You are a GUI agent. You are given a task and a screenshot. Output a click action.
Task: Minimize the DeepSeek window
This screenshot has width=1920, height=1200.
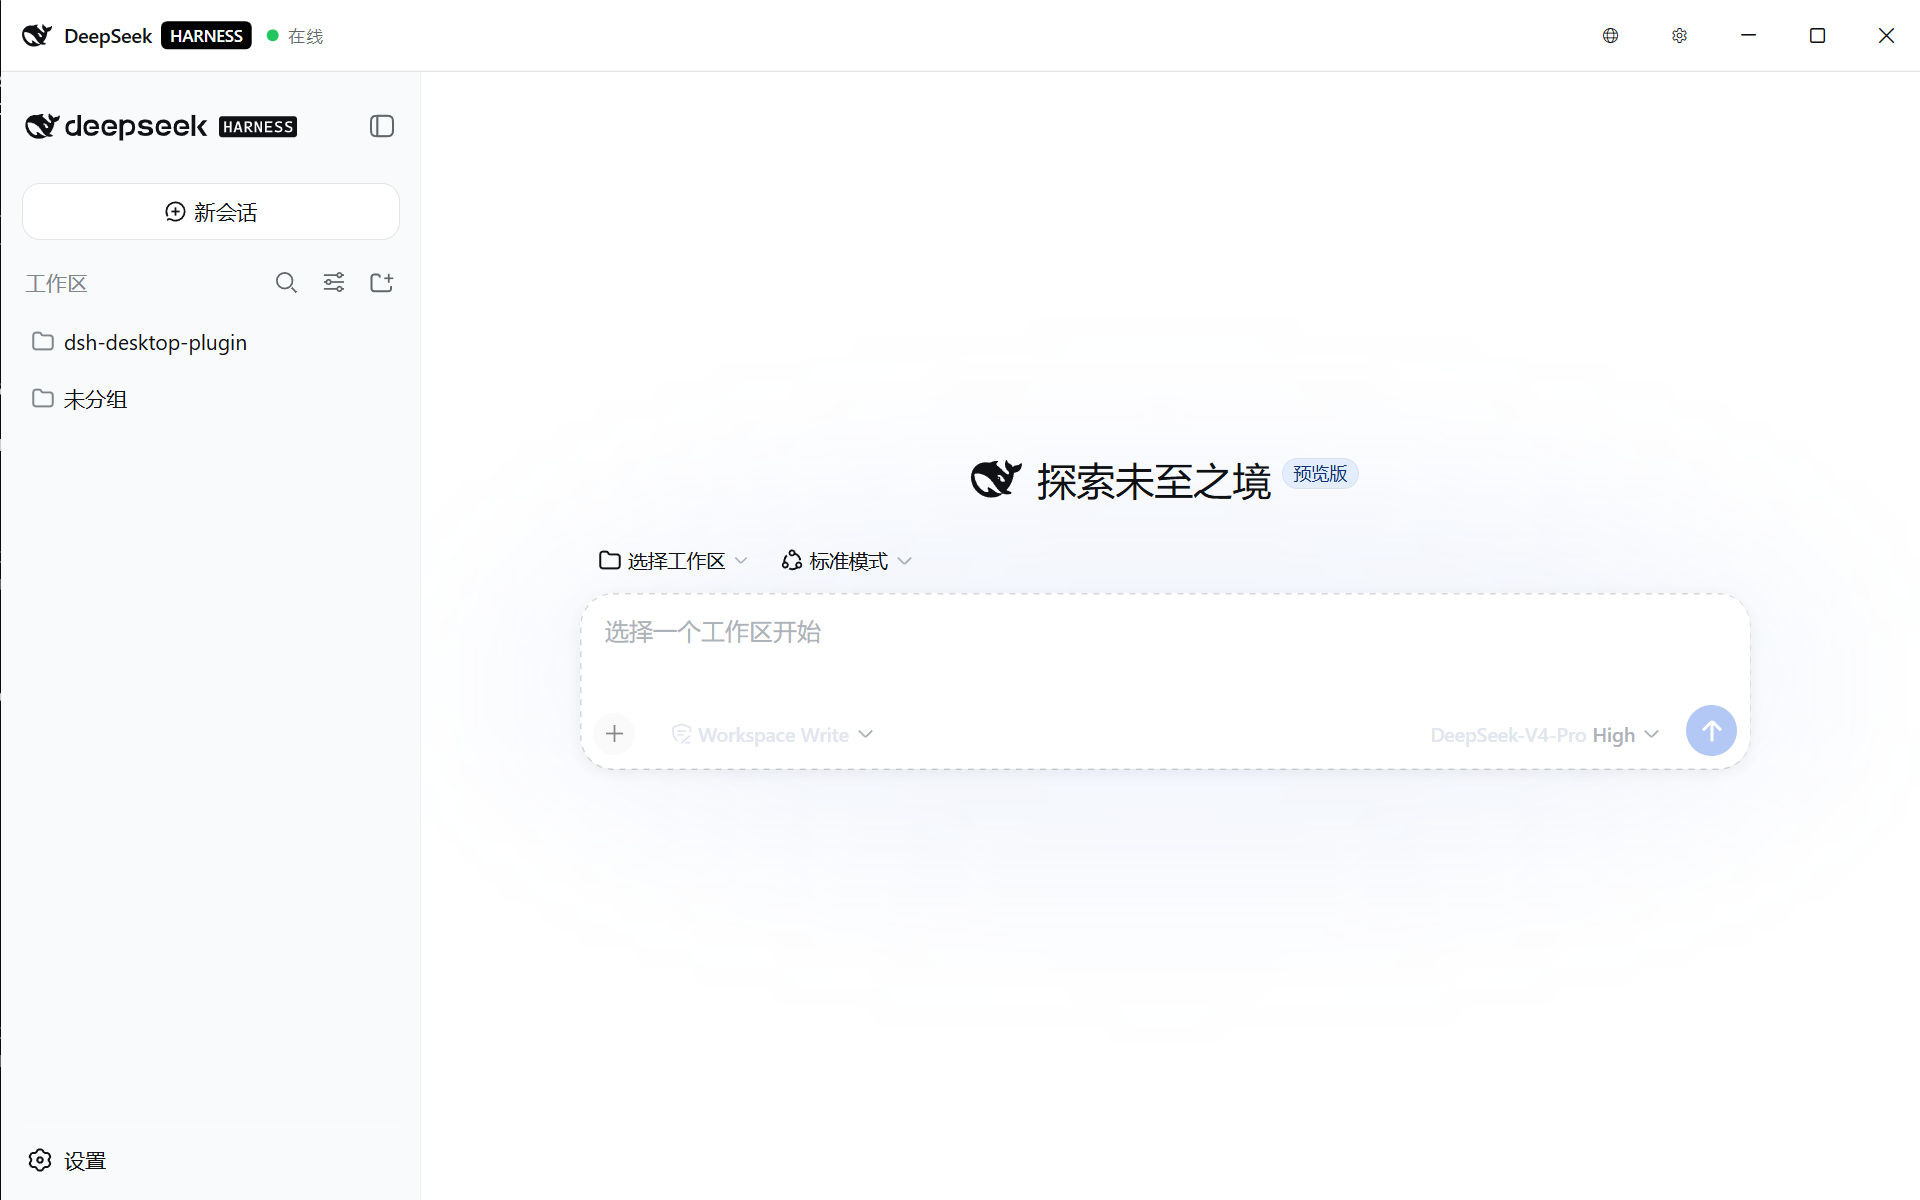click(x=1748, y=36)
